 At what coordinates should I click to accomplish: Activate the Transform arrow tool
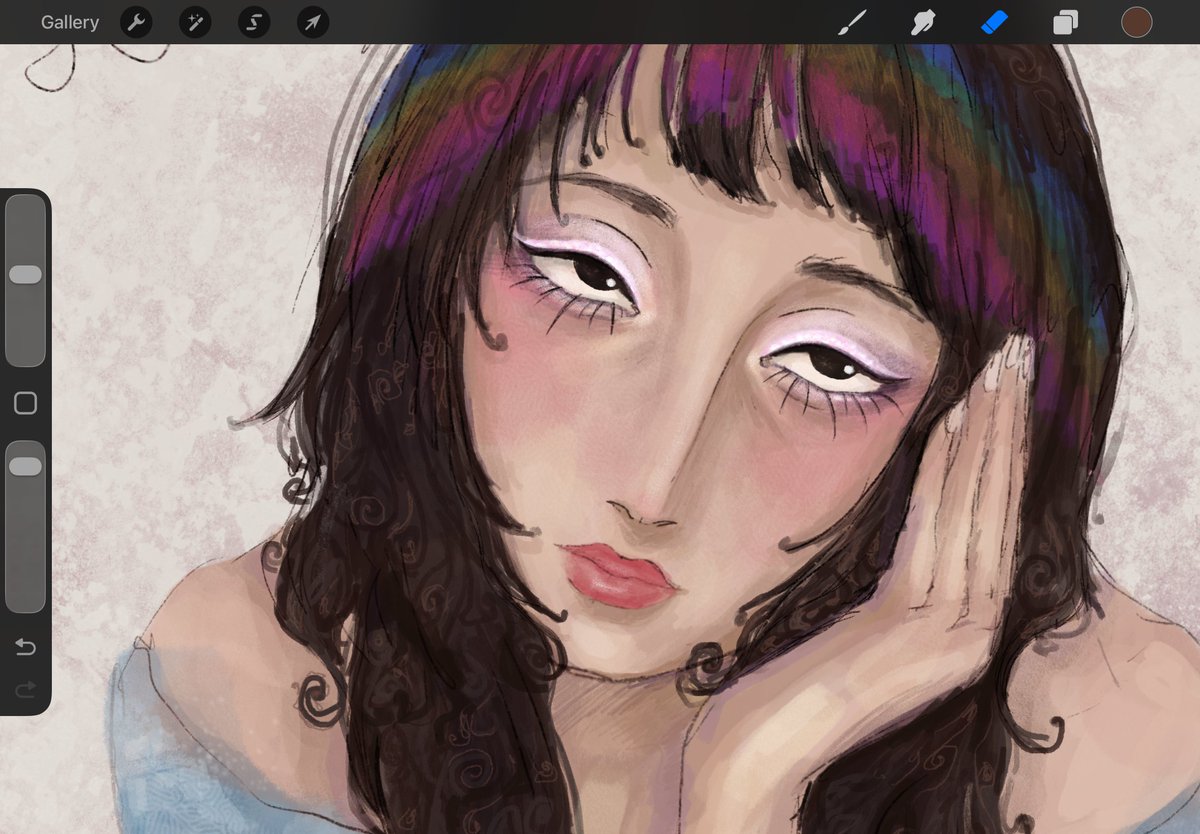click(313, 22)
